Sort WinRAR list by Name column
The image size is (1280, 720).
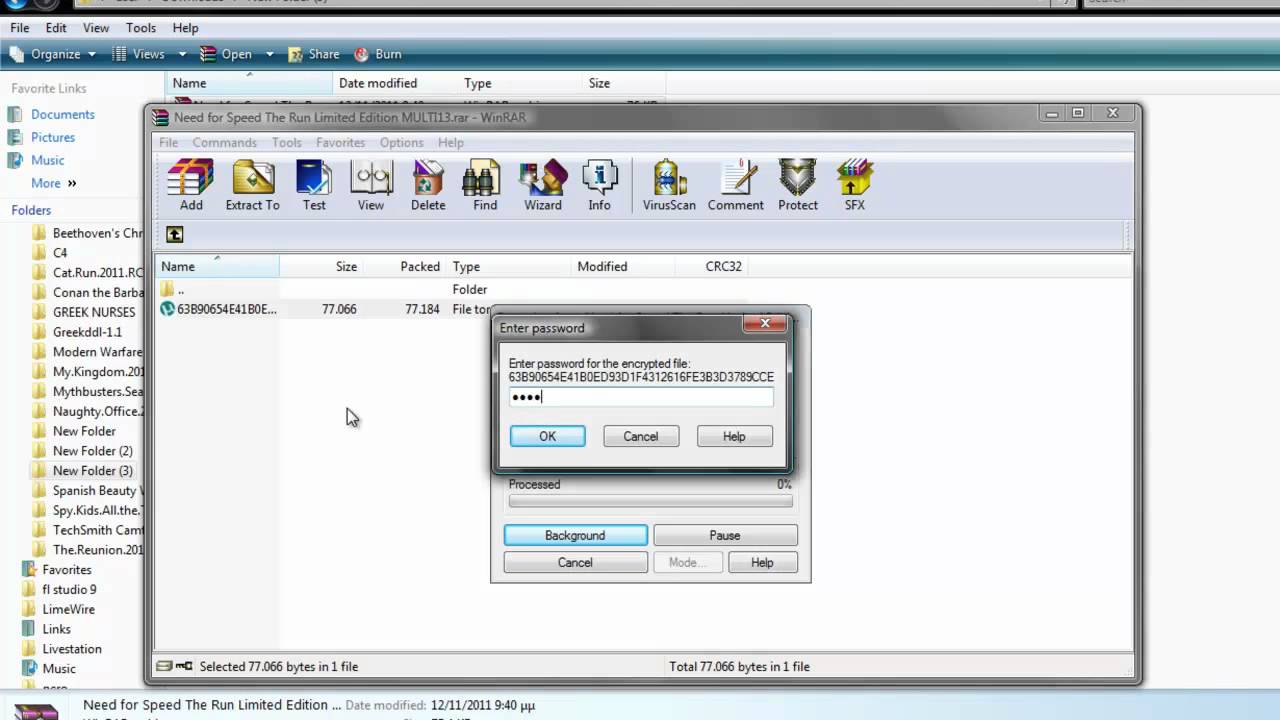pos(218,266)
